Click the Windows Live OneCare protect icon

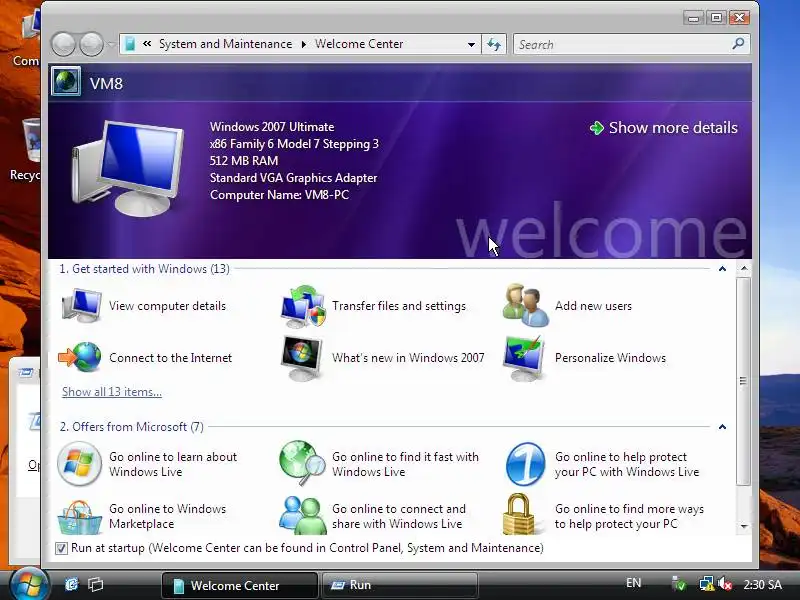[525, 464]
